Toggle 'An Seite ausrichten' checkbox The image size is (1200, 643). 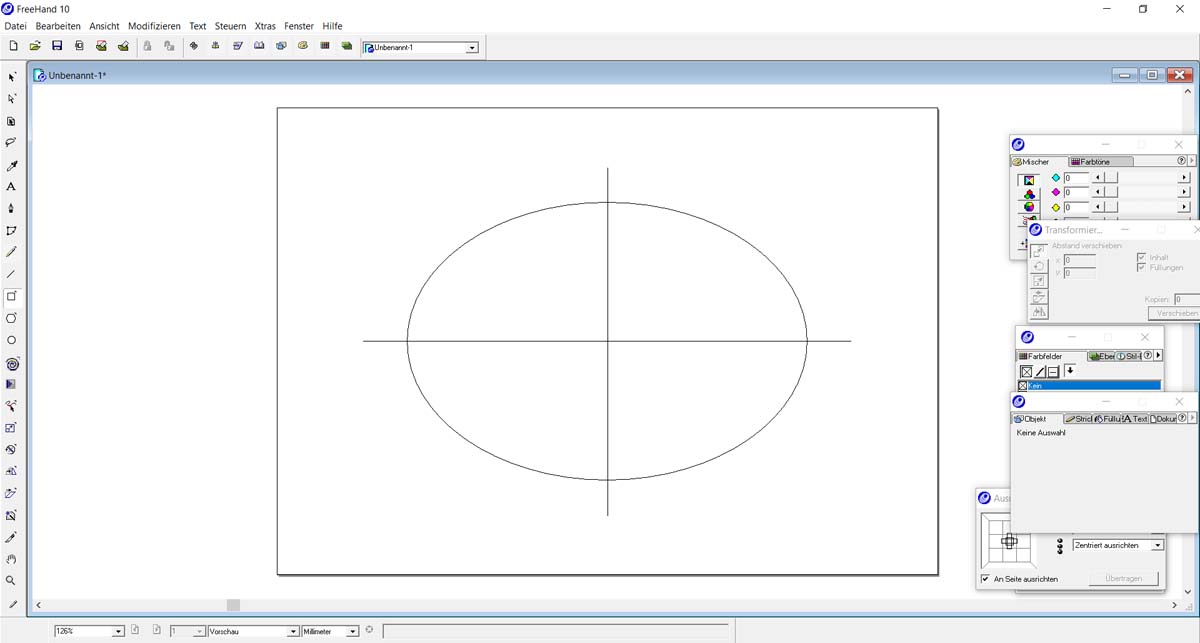[985, 579]
